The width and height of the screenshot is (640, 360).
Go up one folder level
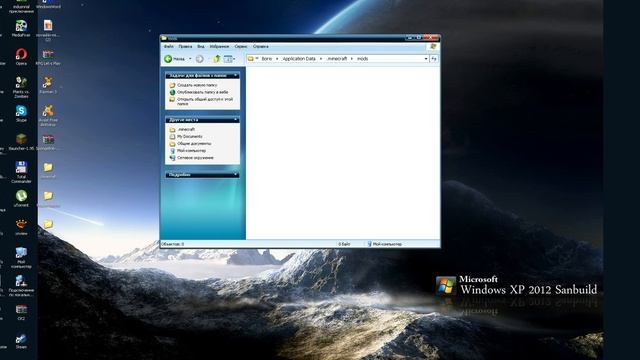[216, 59]
